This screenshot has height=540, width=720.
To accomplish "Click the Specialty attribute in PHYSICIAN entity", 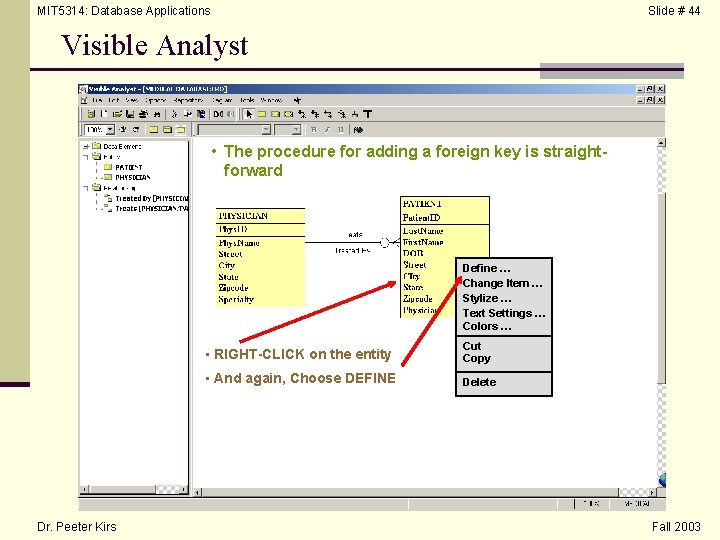I will (x=236, y=299).
